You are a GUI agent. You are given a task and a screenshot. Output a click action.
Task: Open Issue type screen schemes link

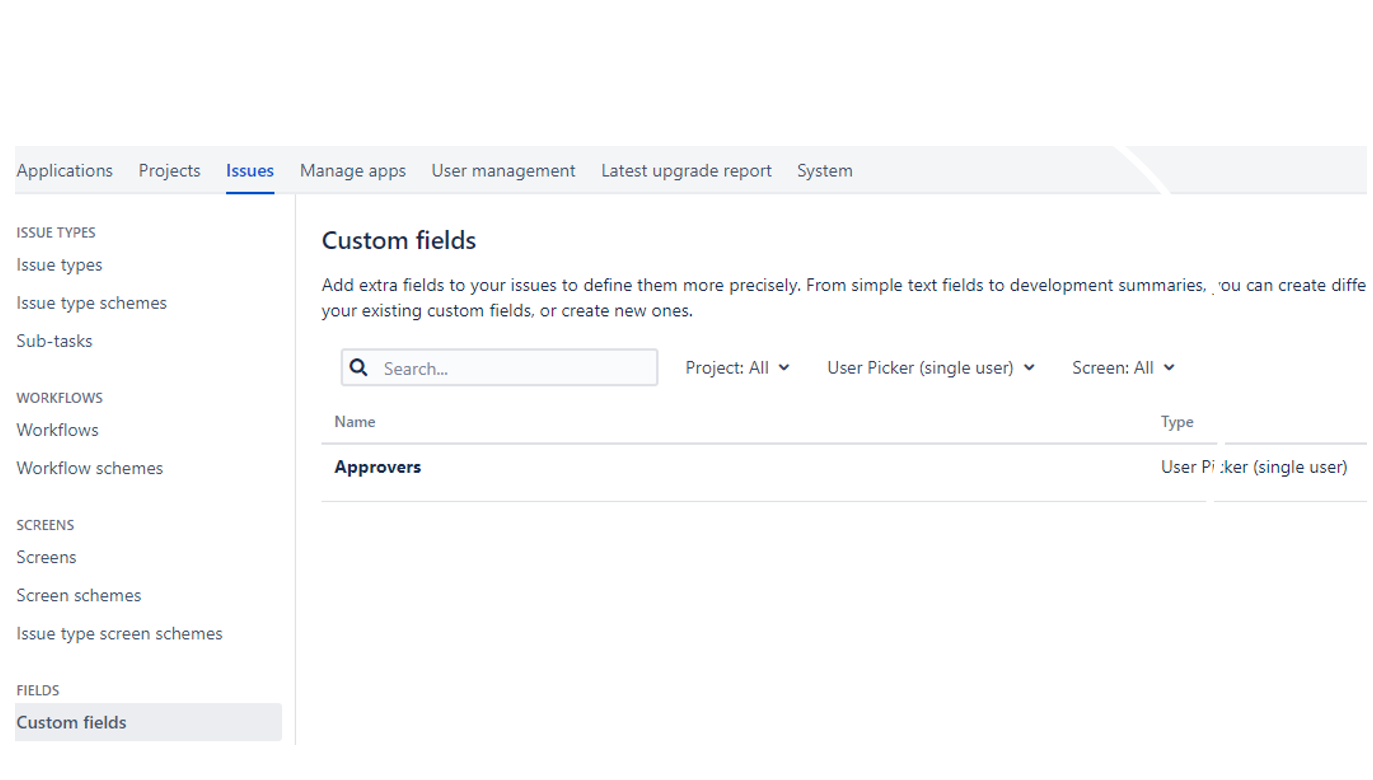click(119, 633)
